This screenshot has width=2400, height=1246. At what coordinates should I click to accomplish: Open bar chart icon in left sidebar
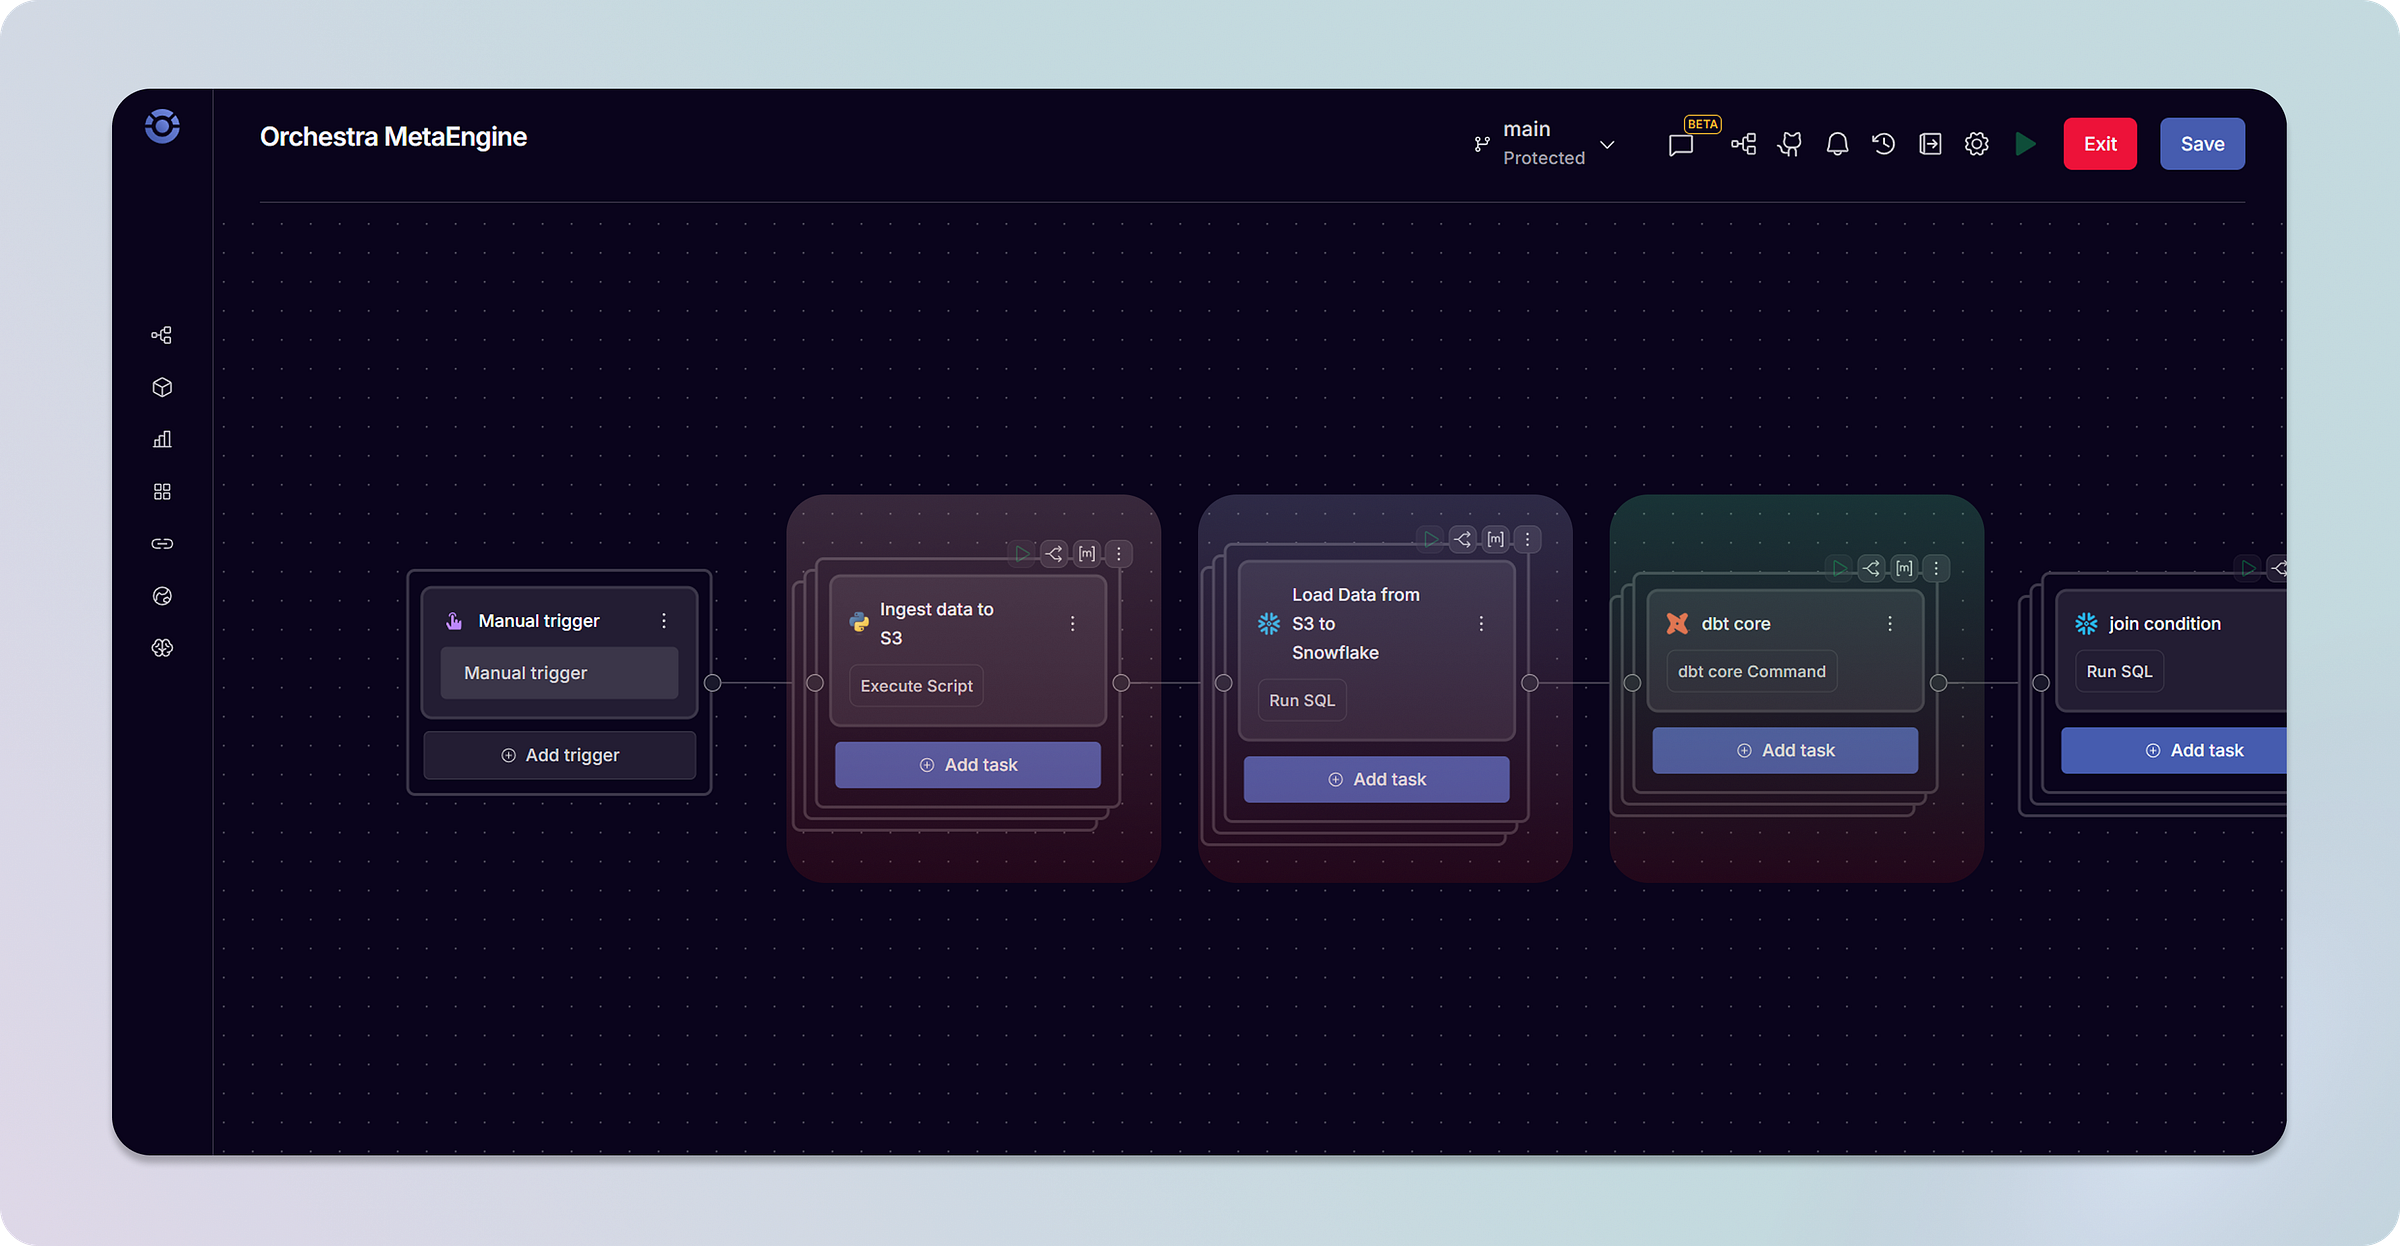[162, 439]
